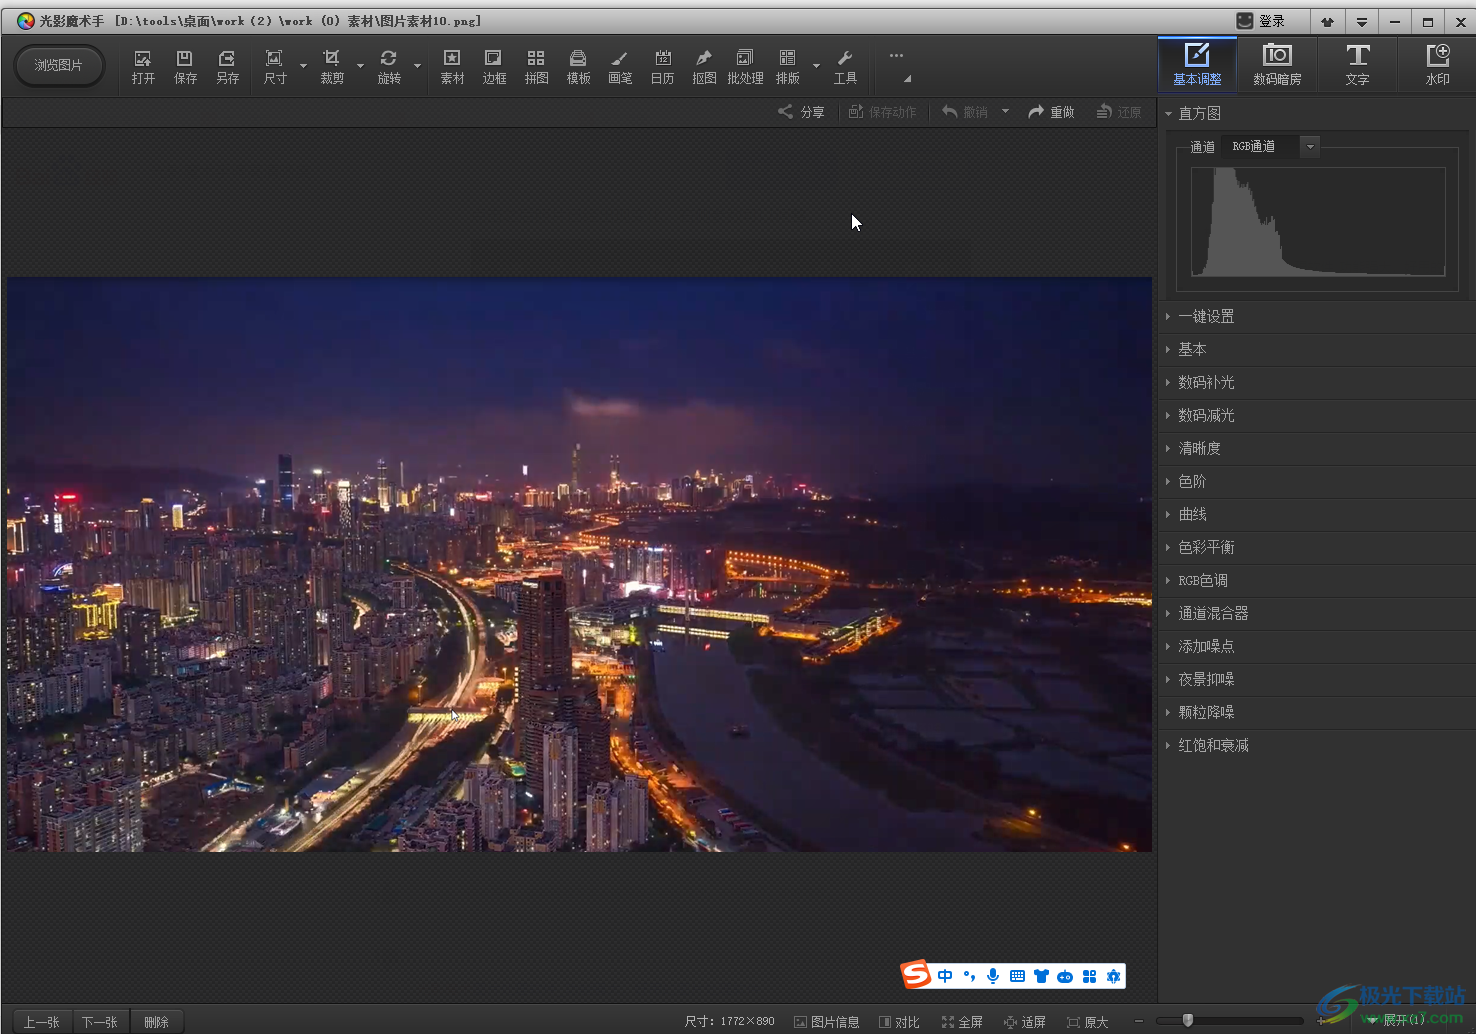The width and height of the screenshot is (1476, 1034).
Task: Toggle 对比 (Compare) view
Action: tap(899, 1022)
